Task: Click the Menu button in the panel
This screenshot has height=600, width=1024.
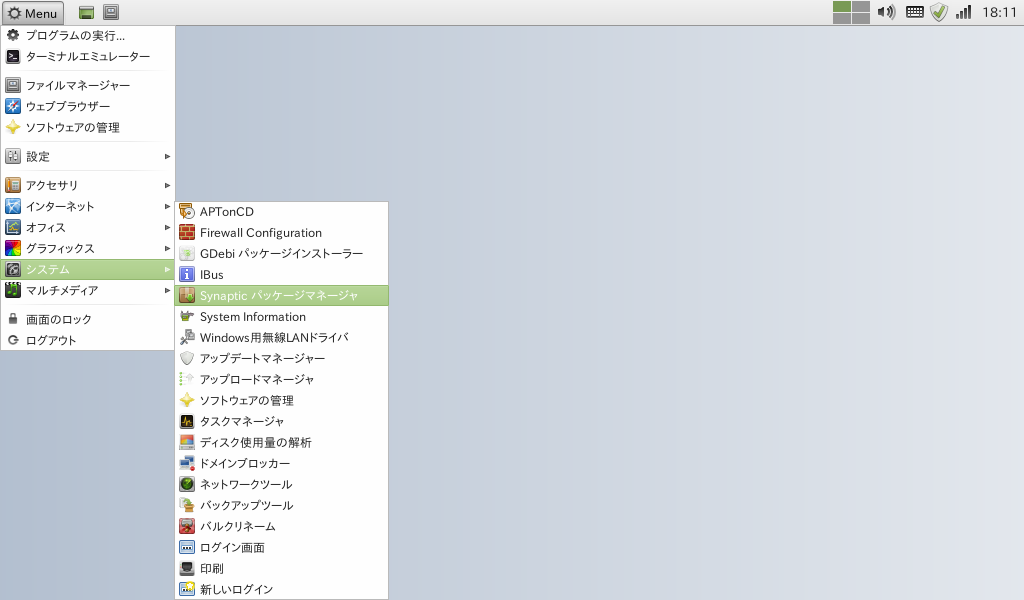Action: [x=33, y=12]
